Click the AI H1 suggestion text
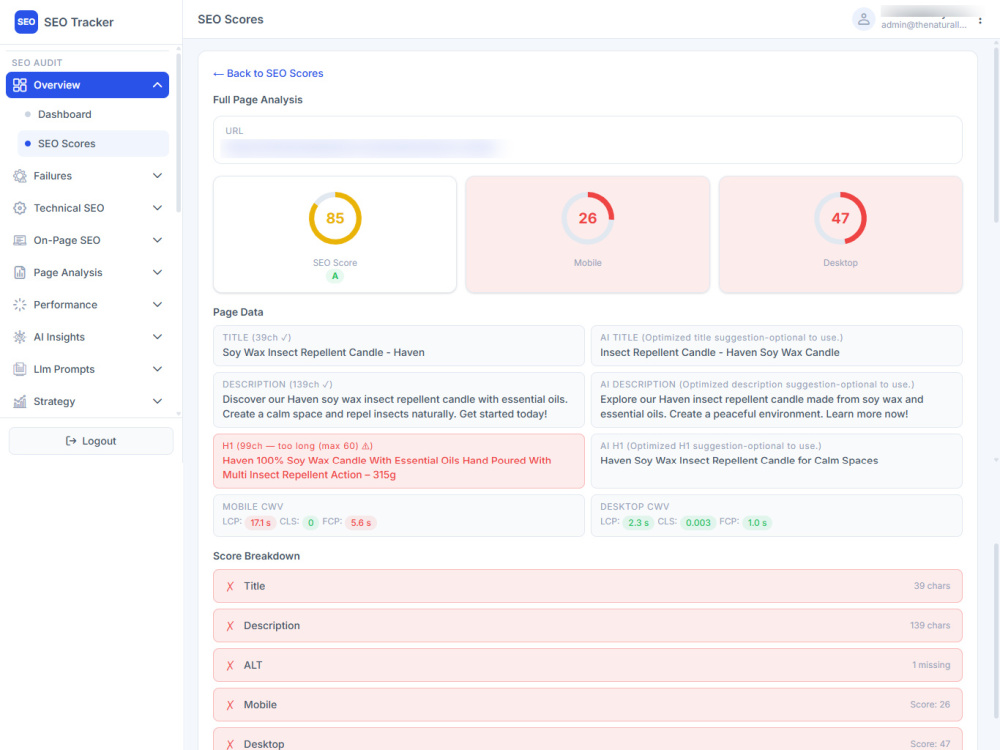 (x=739, y=460)
